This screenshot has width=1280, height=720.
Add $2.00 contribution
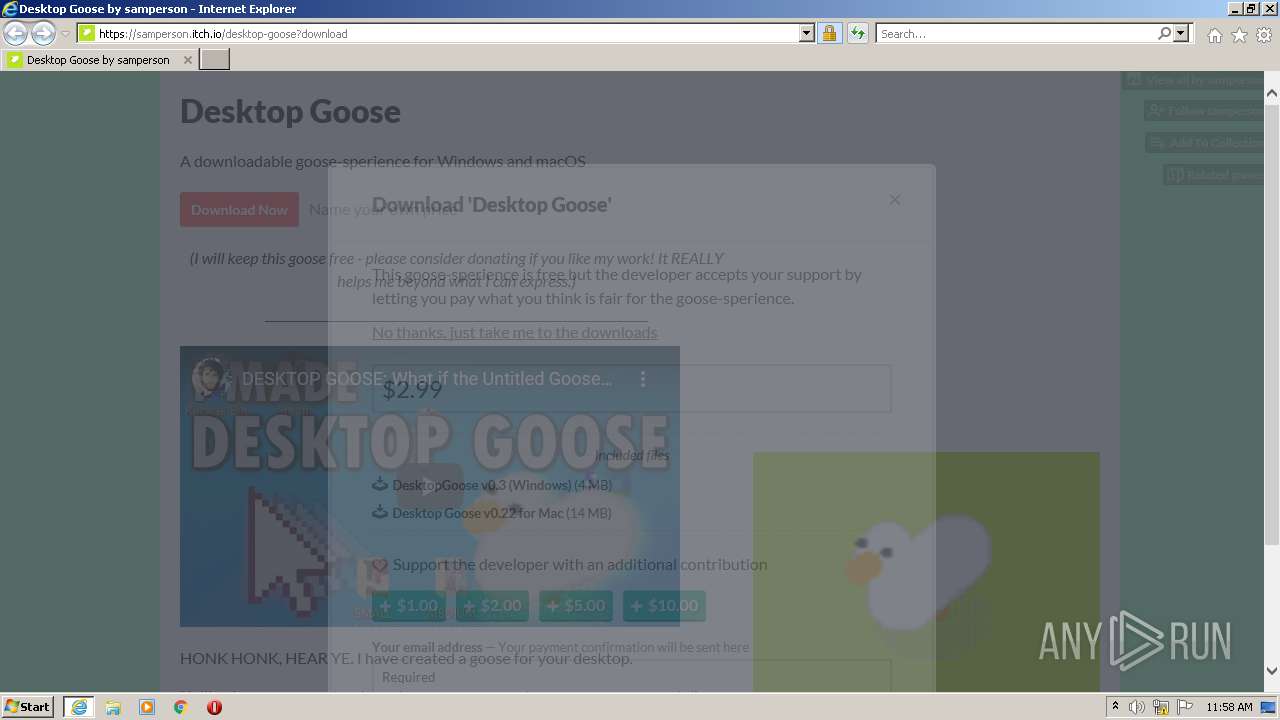492,606
